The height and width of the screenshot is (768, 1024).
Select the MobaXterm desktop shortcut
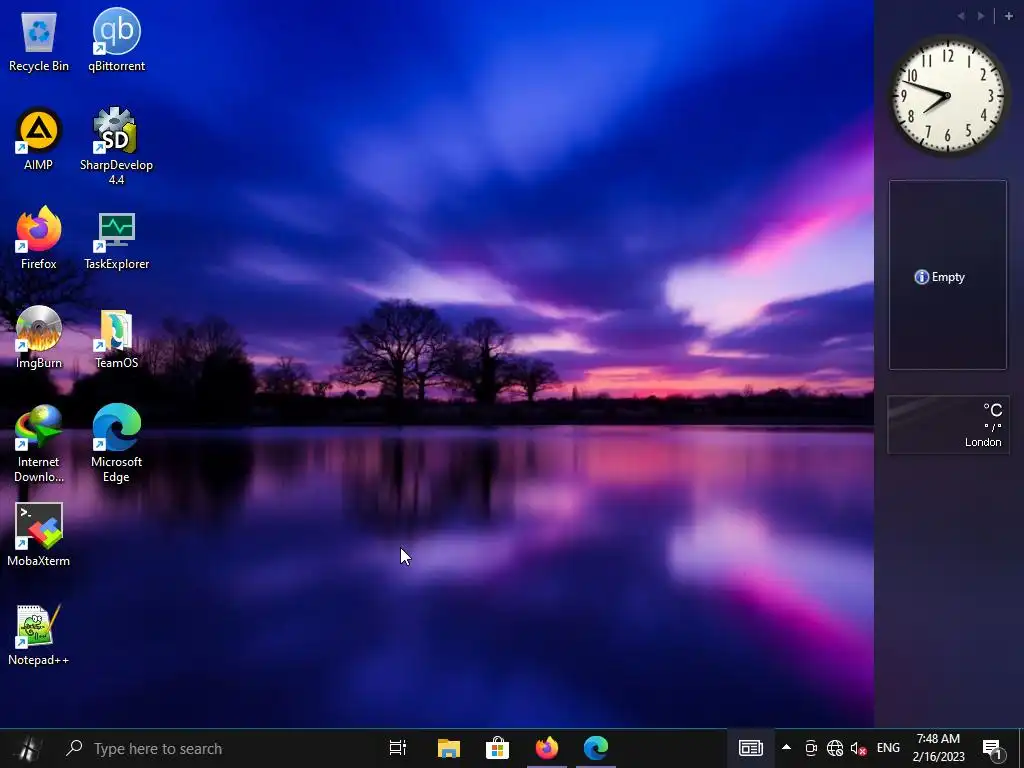(x=39, y=536)
